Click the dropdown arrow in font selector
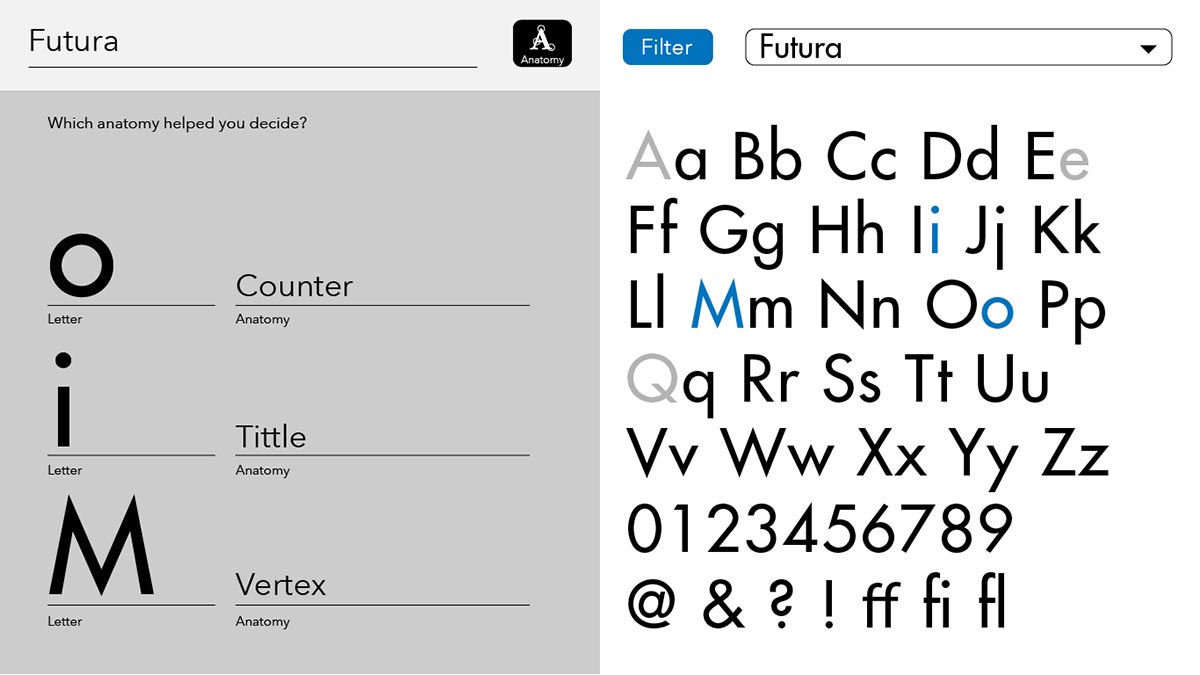This screenshot has width=1200, height=675. pos(1148,48)
